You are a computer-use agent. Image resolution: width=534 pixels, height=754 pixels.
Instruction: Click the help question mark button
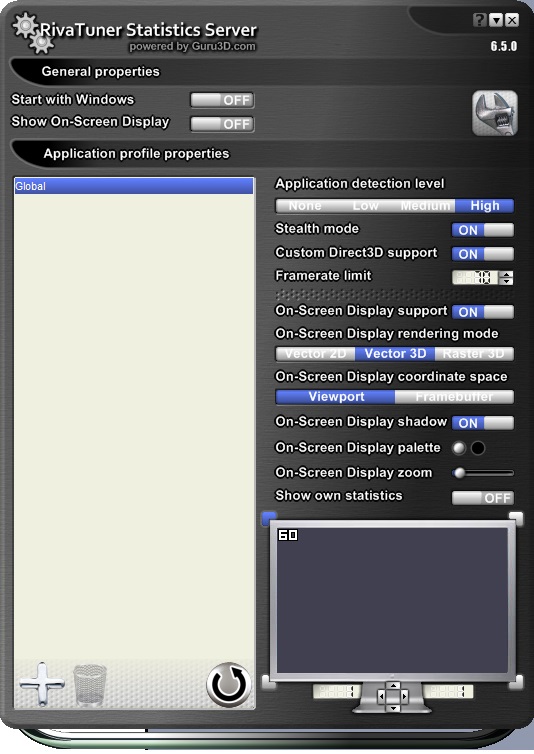pyautogui.click(x=479, y=20)
